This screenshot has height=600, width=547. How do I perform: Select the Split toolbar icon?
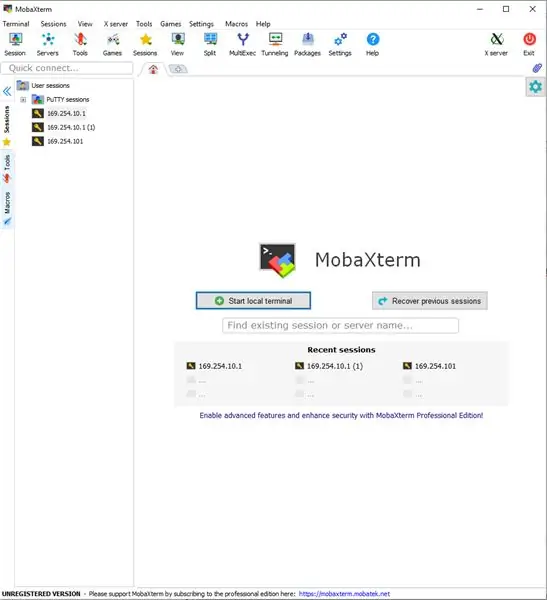pos(210,45)
